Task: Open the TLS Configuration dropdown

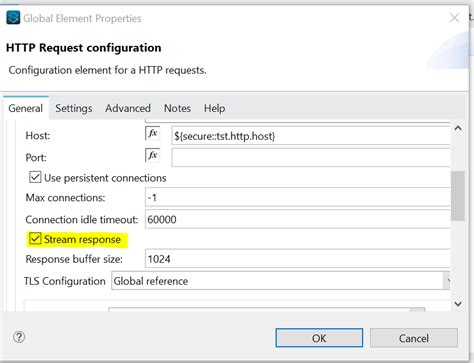Action: coord(281,281)
